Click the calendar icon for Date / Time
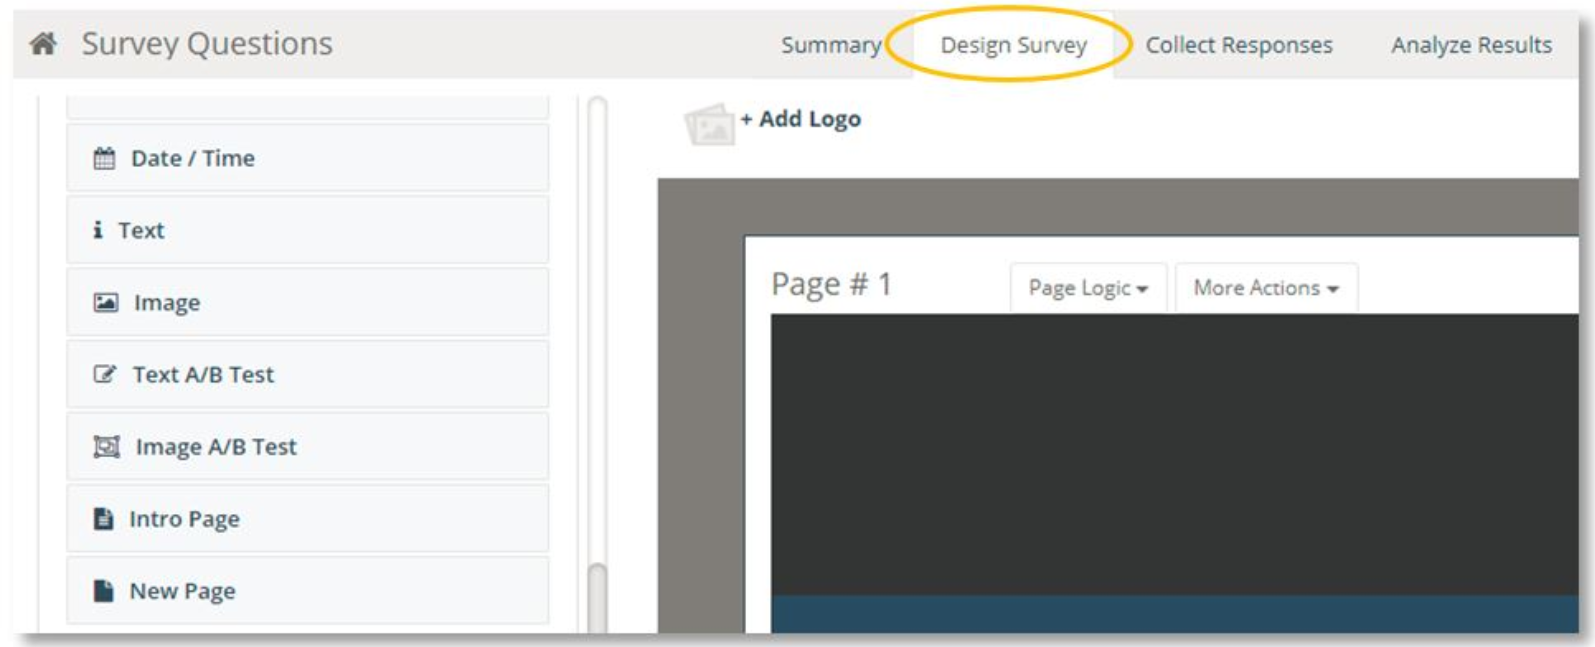The image size is (1595, 647). (x=104, y=158)
